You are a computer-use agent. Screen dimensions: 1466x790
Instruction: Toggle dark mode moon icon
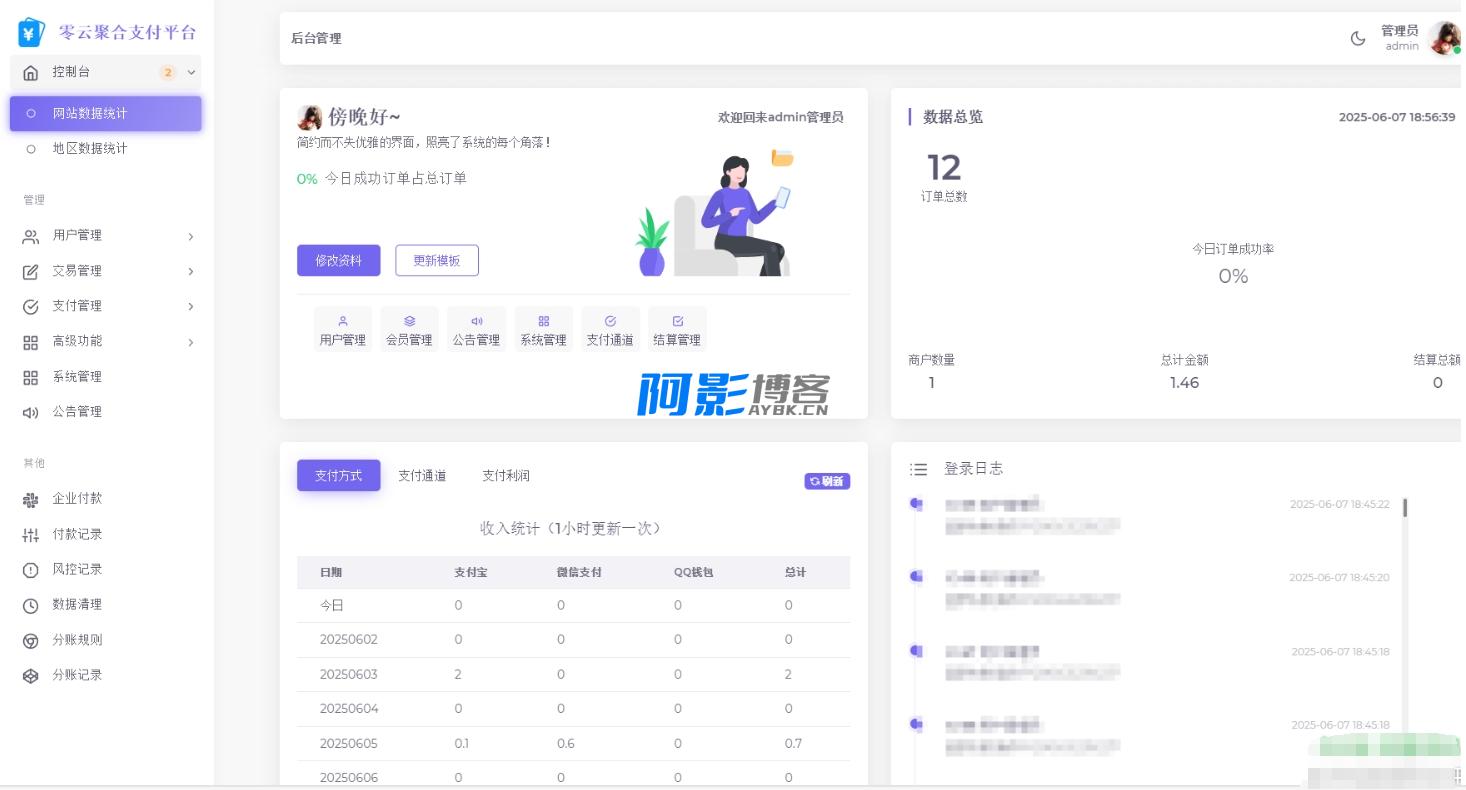tap(1357, 39)
